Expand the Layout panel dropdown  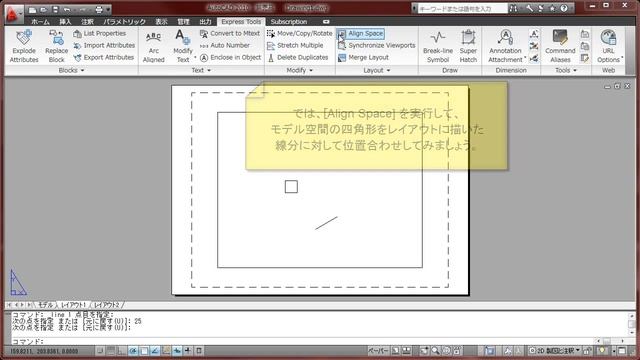377,70
